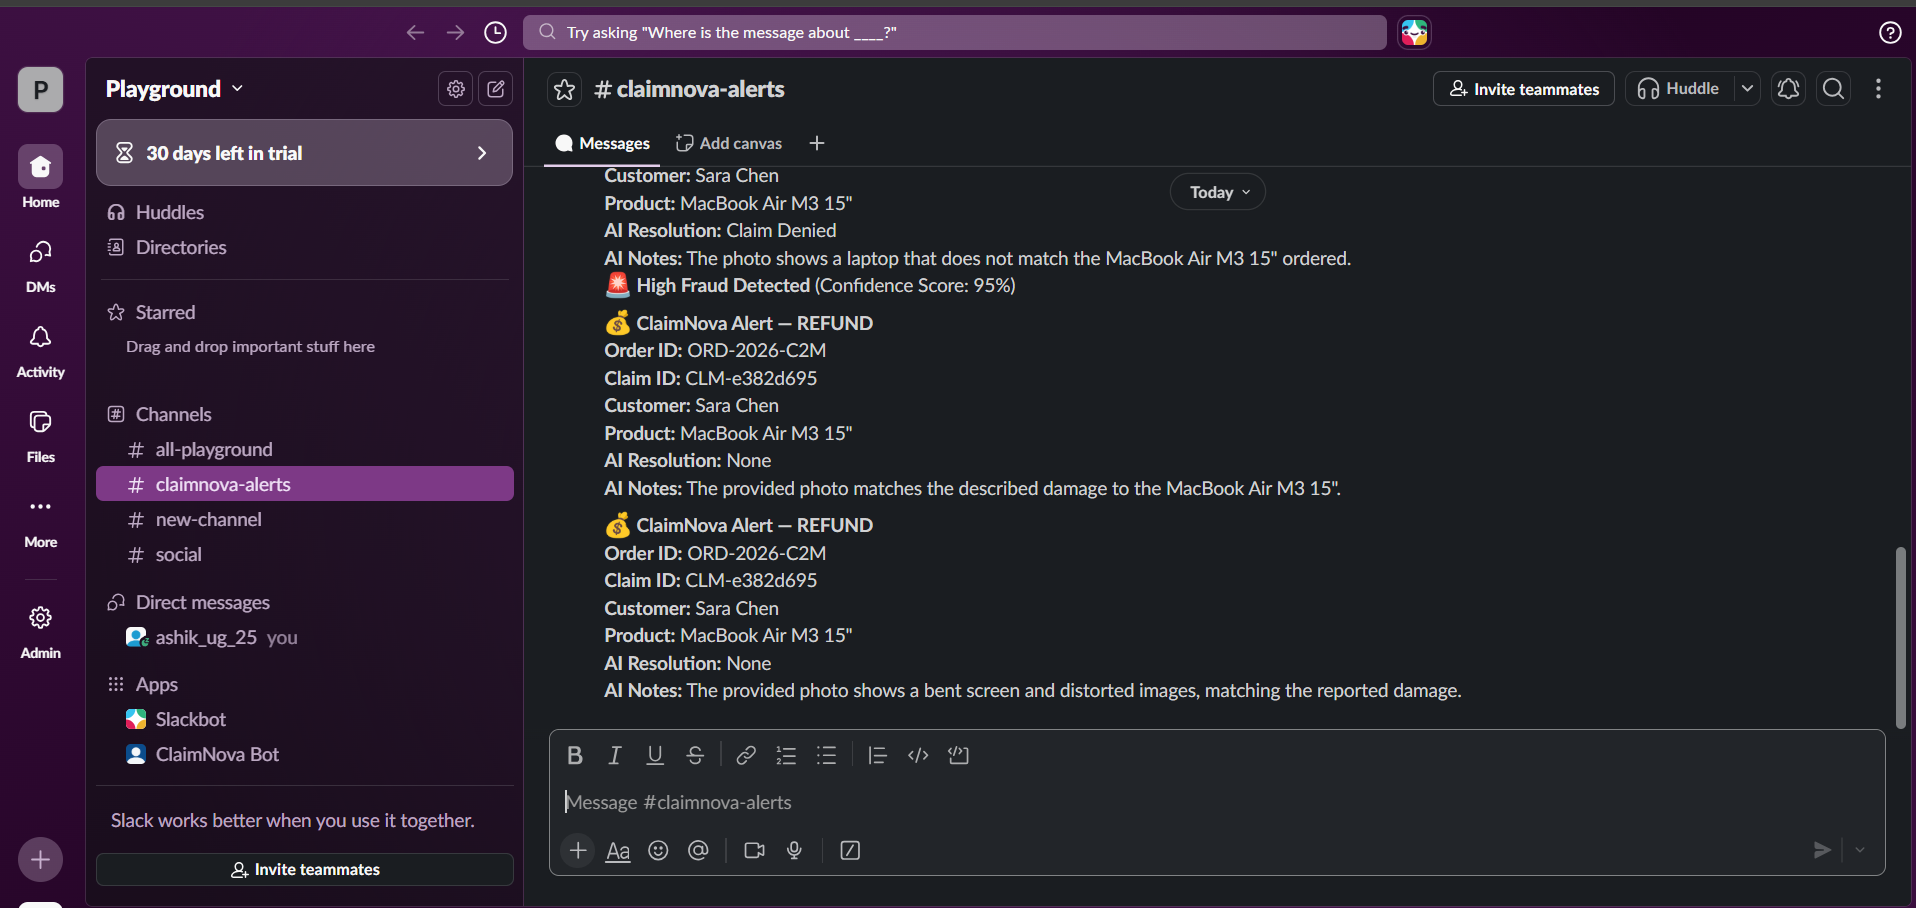Image resolution: width=1916 pixels, height=908 pixels.
Task: Invite teammates from the channel header
Action: click(1524, 89)
